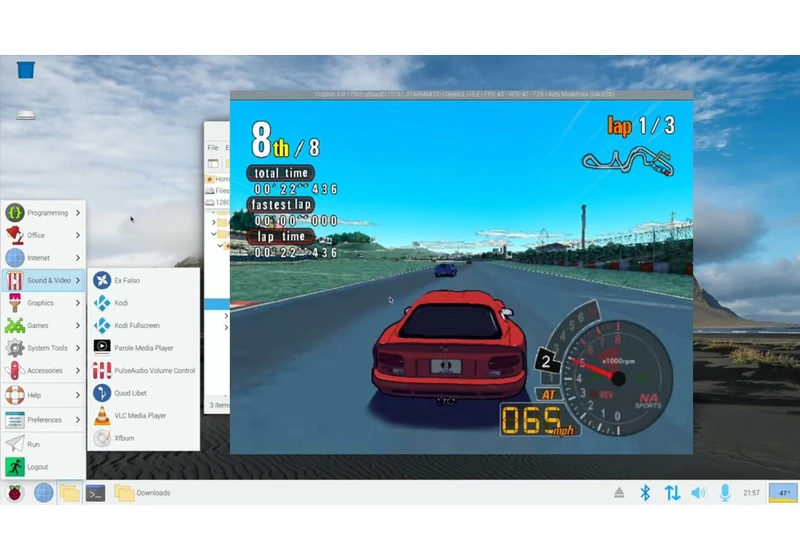Expand arrow next to System Tools
This screenshot has width=800, height=560.
click(x=78, y=348)
